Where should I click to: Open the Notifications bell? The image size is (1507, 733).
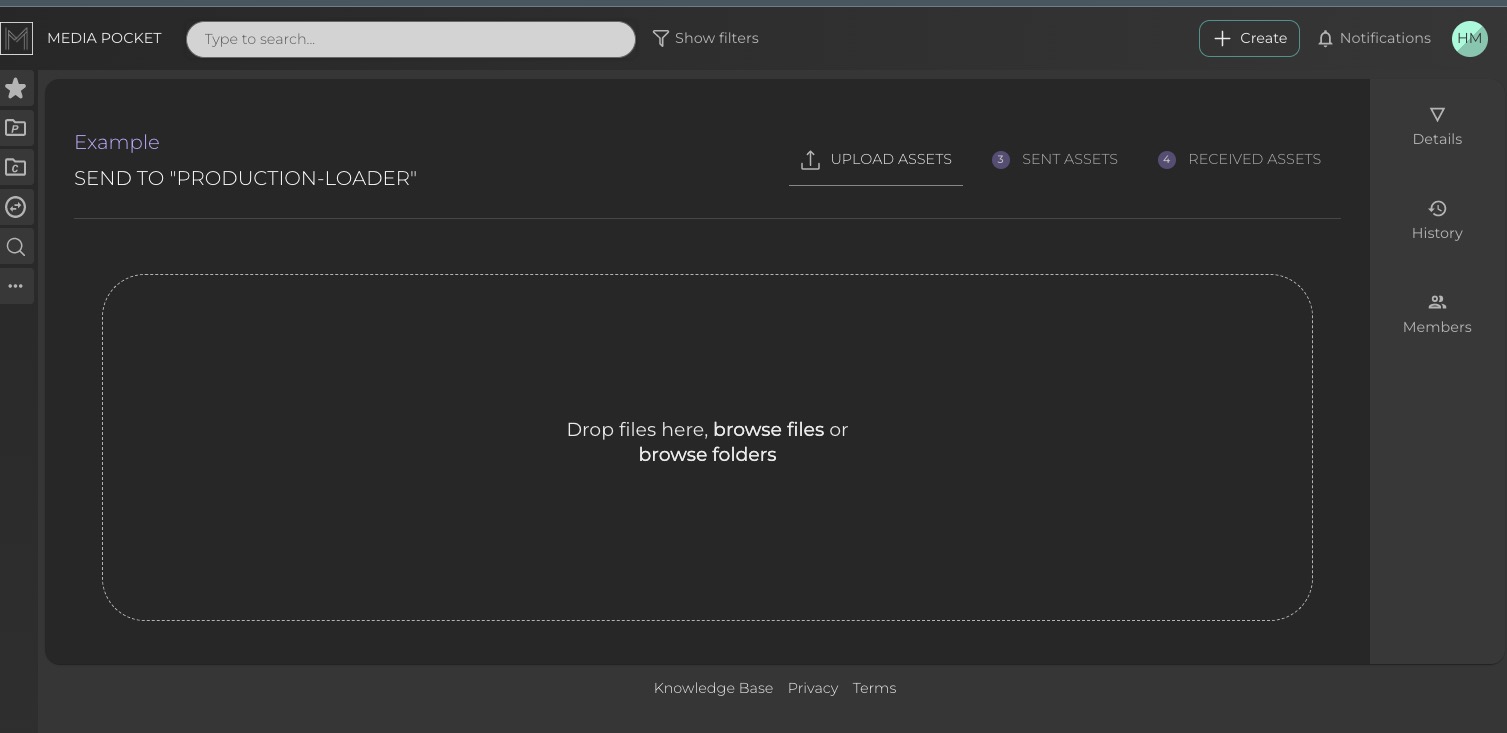(1373, 39)
